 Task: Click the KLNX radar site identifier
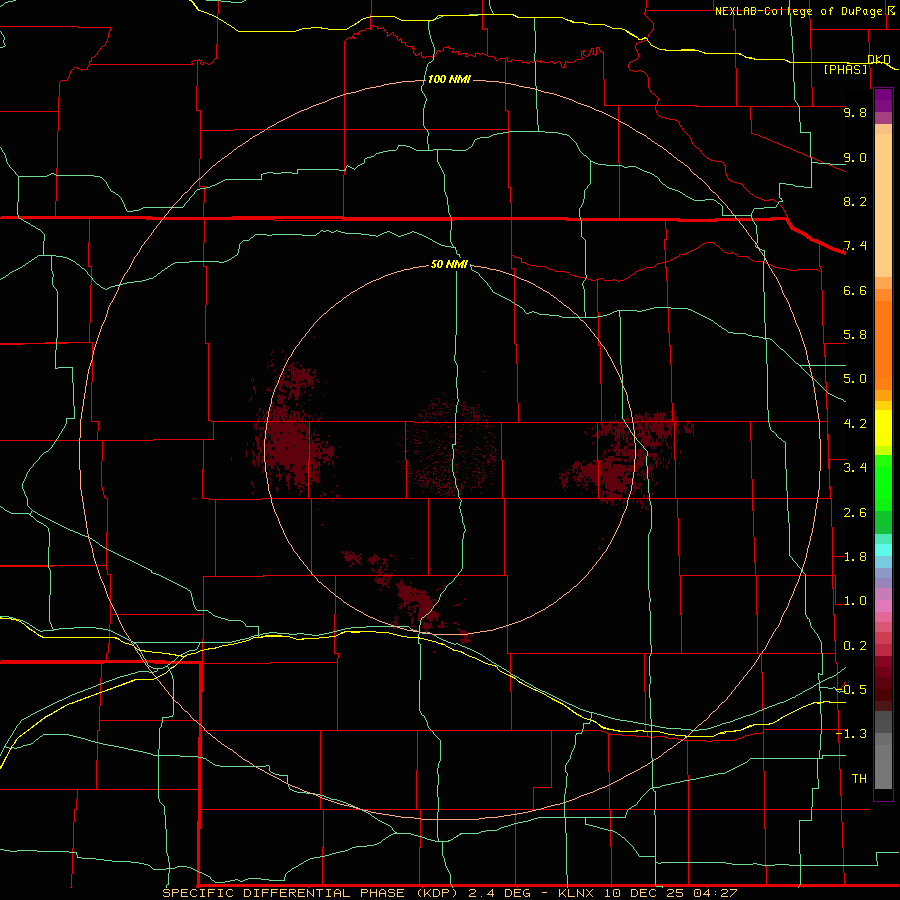pos(576,893)
